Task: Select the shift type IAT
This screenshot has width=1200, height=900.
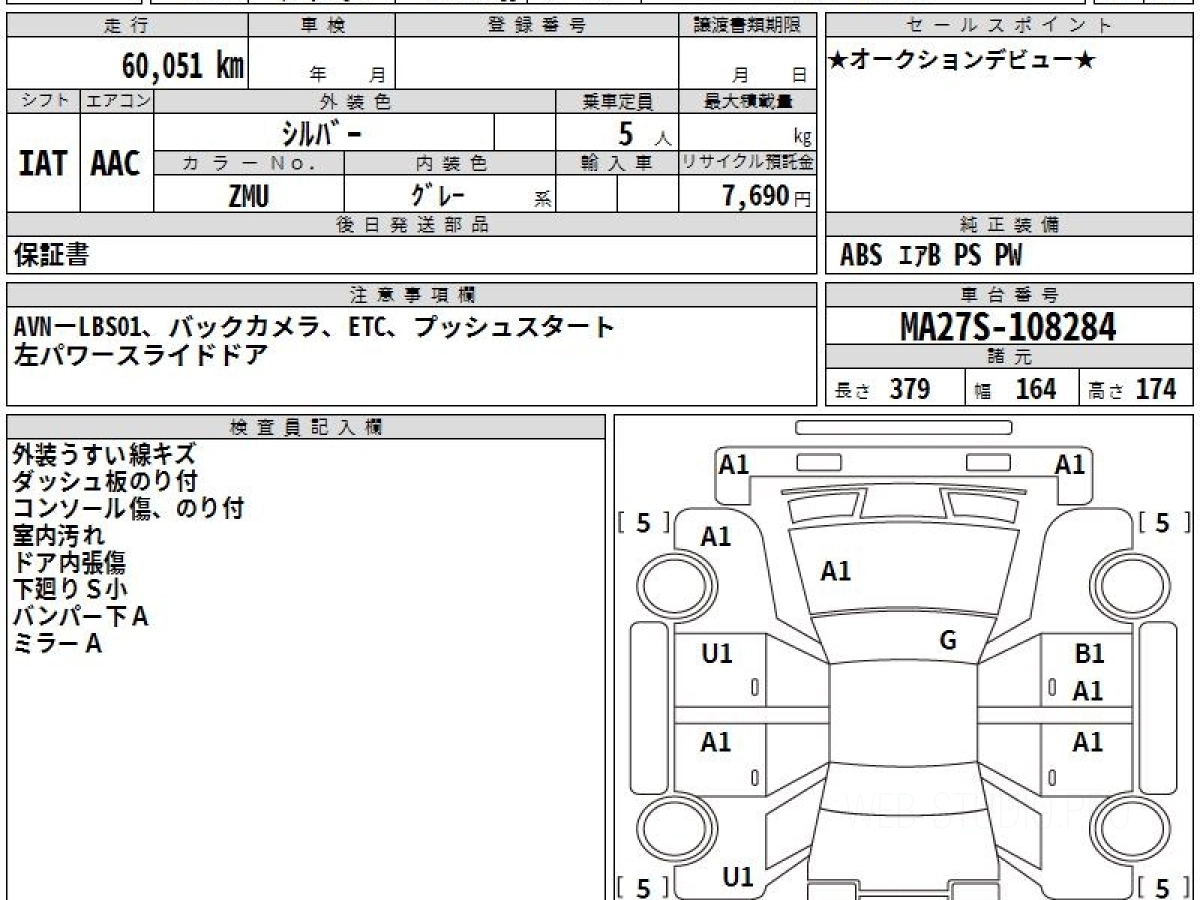Action: coord(43,163)
